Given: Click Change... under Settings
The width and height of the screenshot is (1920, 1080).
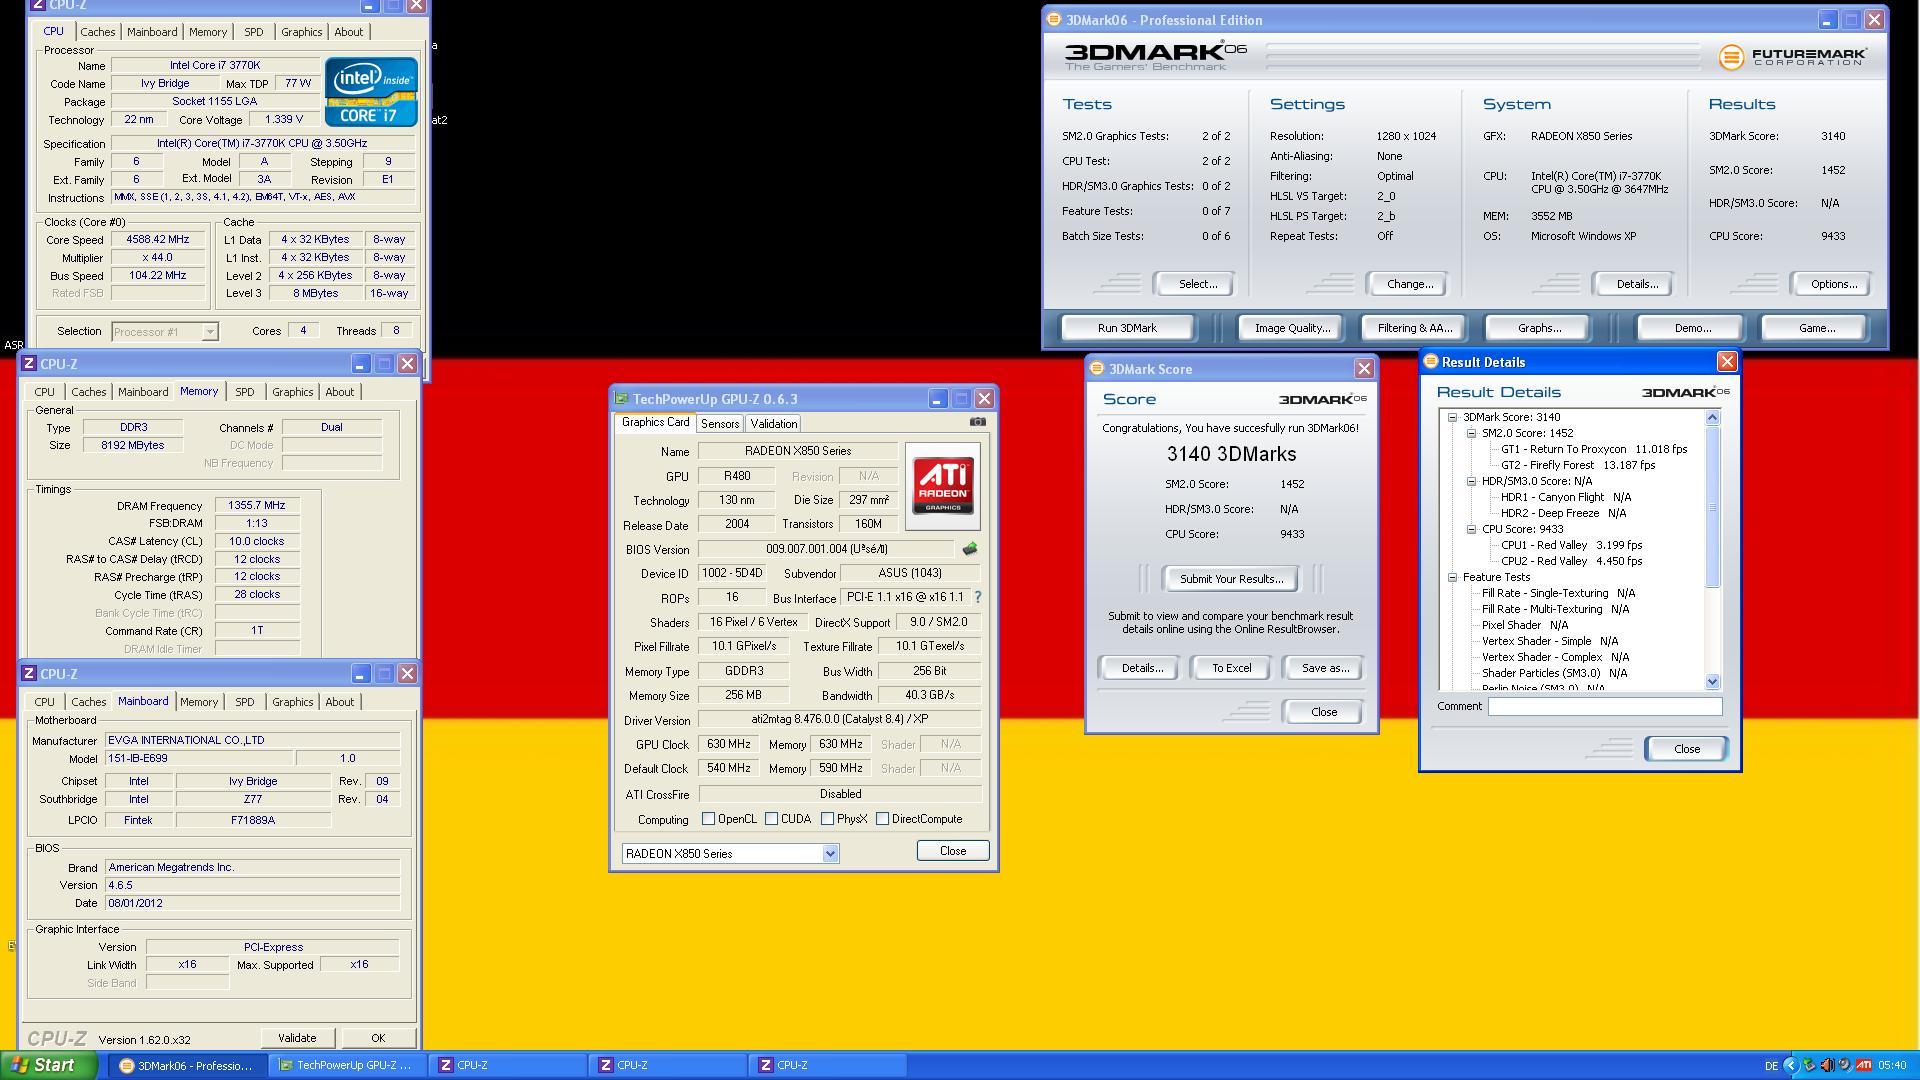Looking at the screenshot, I should click(x=1409, y=284).
